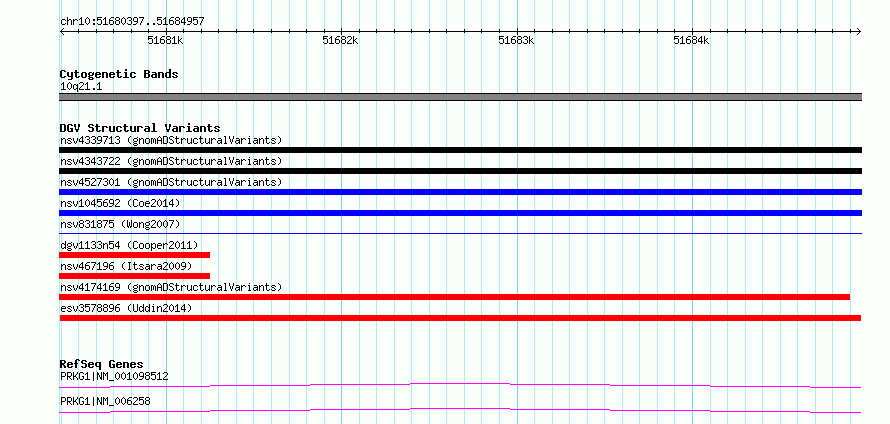
Task: Open variant label dgv1133n54 (Cooper2011)
Action: pos(129,245)
